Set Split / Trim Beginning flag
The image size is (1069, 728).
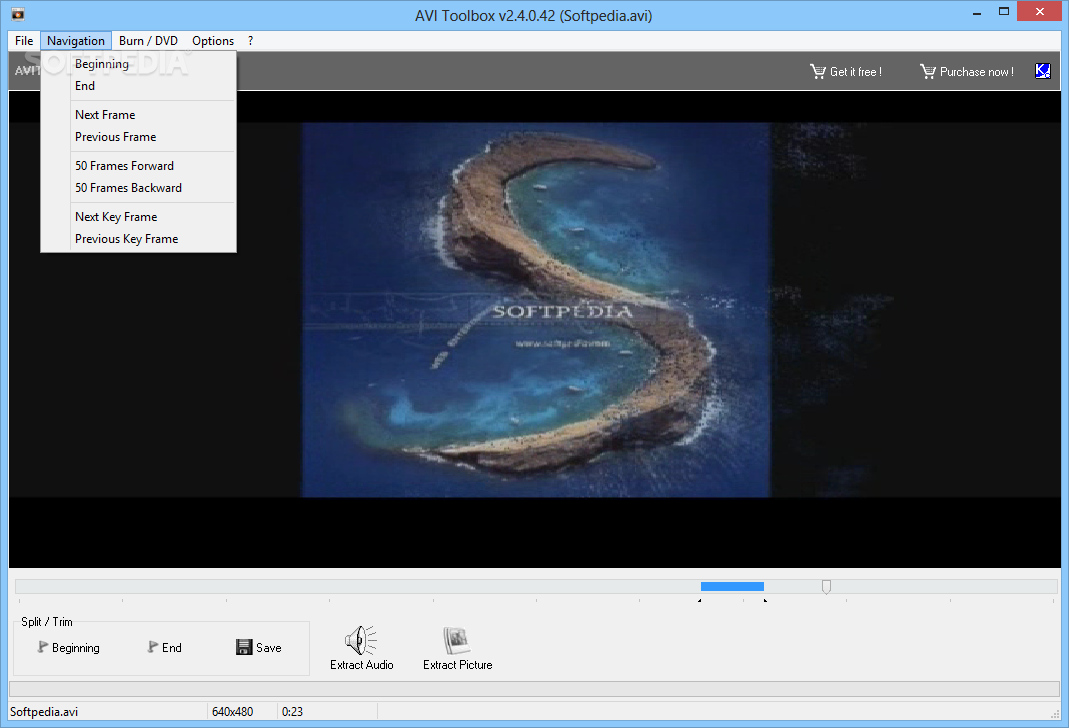click(69, 648)
